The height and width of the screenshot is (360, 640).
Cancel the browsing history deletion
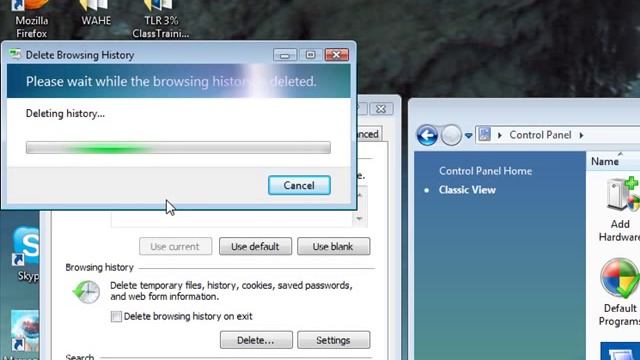[299, 185]
